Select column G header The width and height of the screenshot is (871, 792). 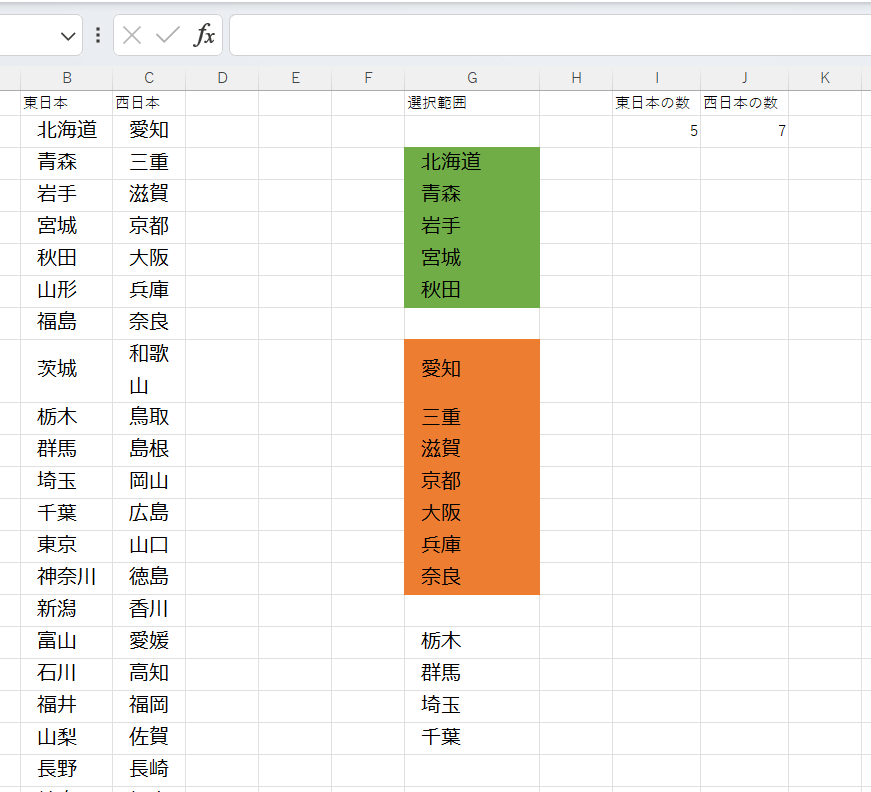472,78
